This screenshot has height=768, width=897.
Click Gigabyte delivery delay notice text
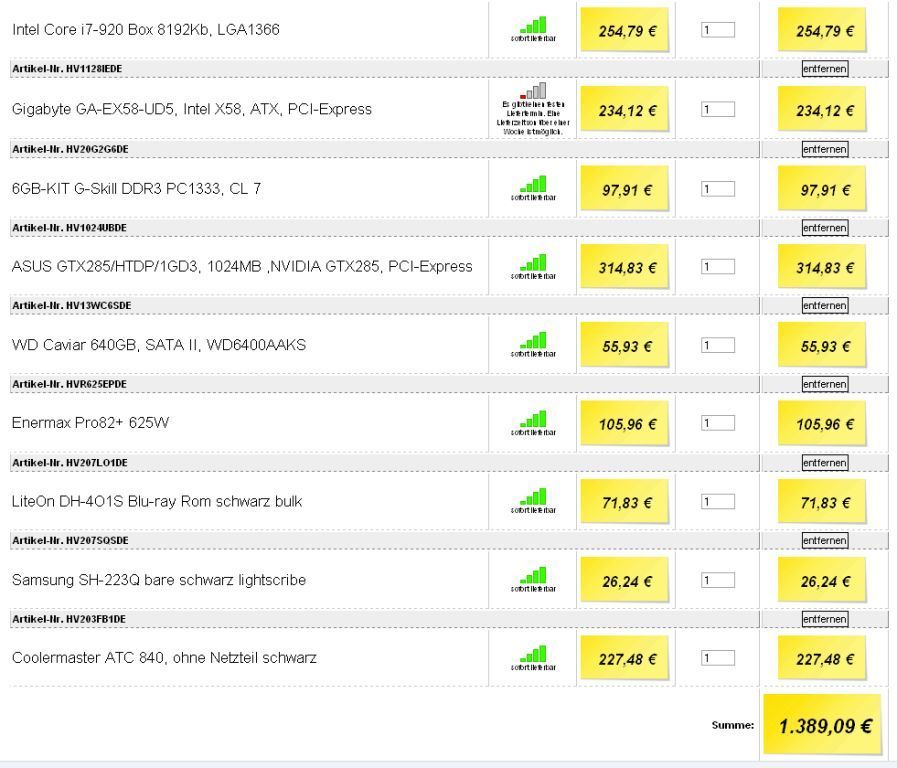point(533,118)
